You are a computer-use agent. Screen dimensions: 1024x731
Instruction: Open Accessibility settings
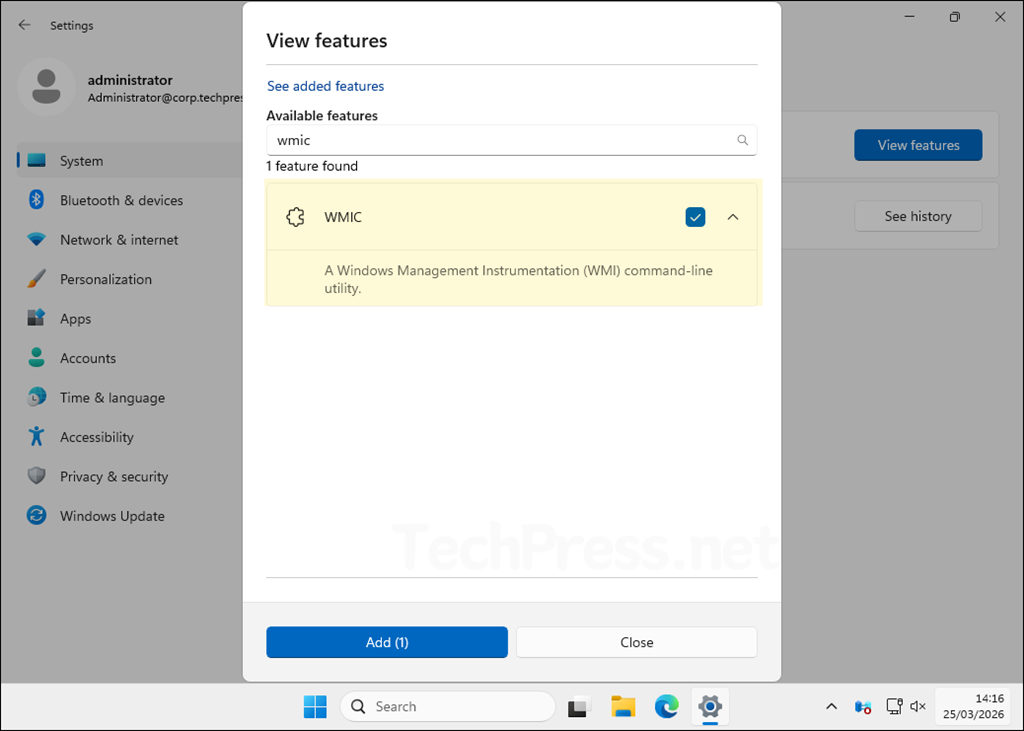[x=96, y=437]
